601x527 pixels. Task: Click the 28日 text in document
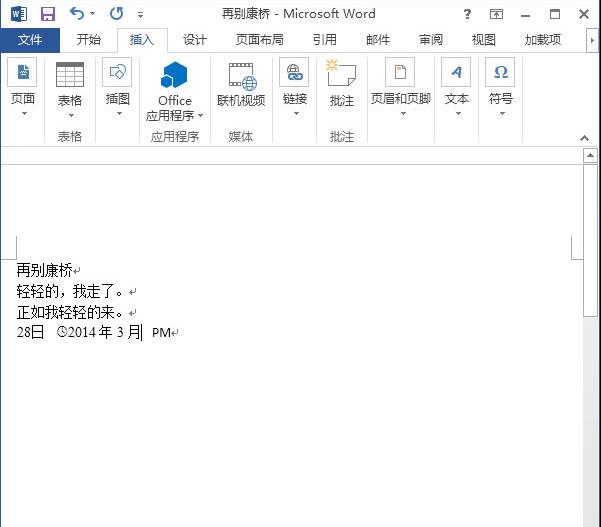[x=30, y=332]
